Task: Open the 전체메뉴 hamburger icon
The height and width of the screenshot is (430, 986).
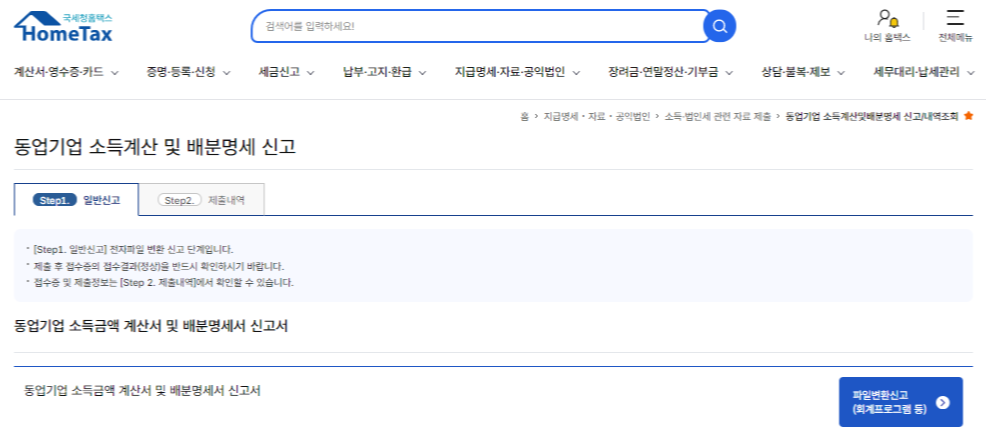Action: coord(955,18)
